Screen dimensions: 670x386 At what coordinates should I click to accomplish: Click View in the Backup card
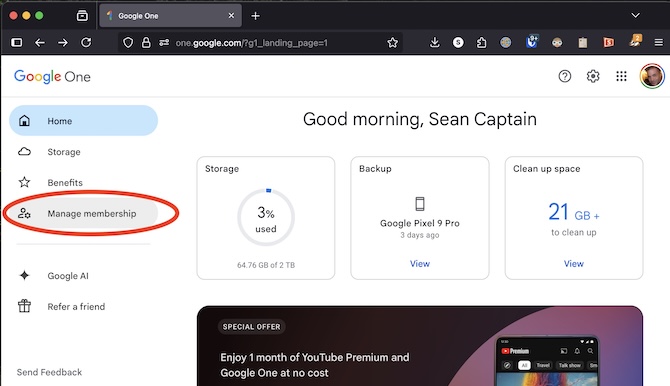(420, 264)
